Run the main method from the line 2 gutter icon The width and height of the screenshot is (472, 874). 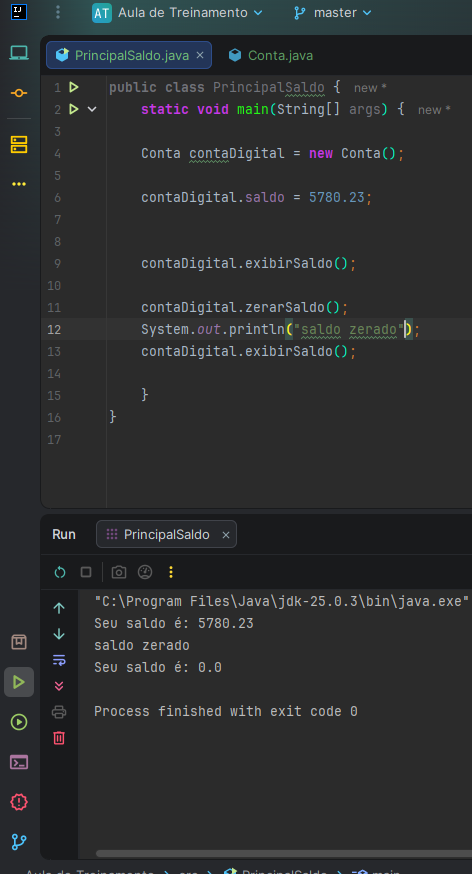pyautogui.click(x=74, y=109)
